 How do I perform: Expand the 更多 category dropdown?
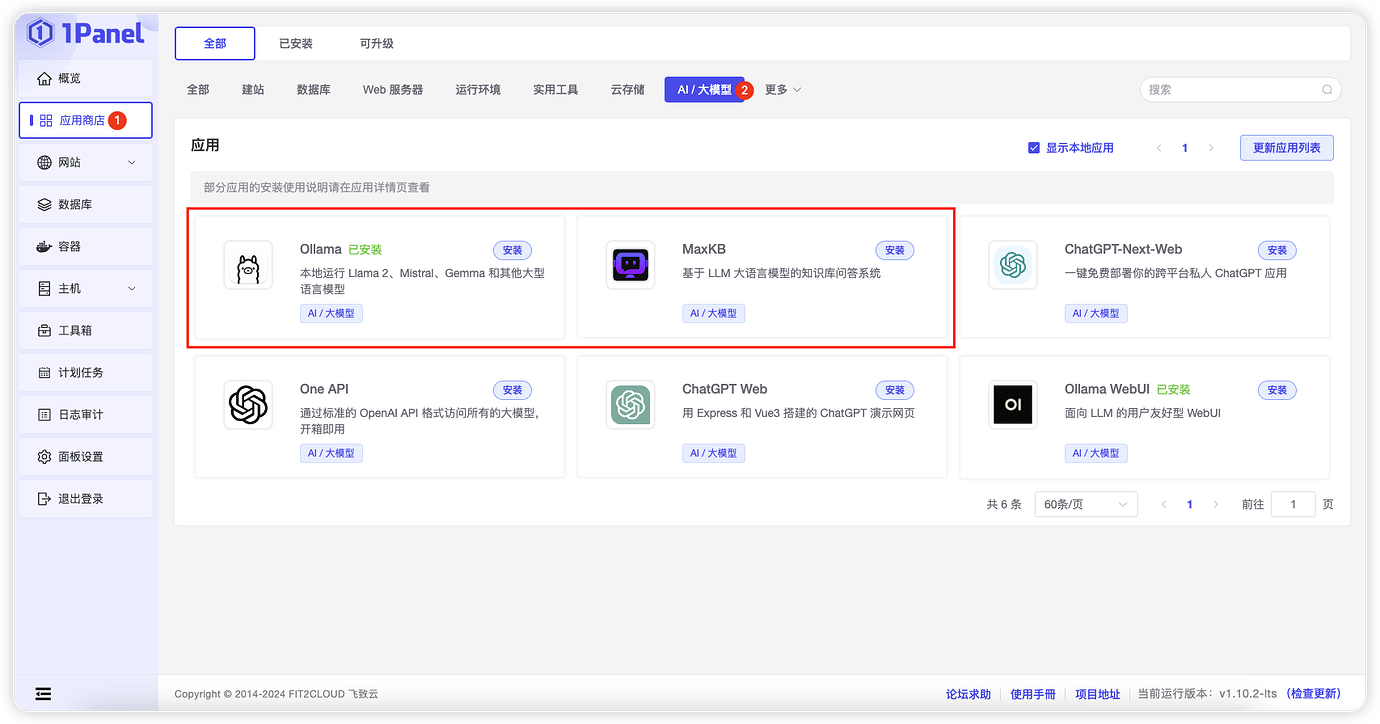(x=782, y=89)
